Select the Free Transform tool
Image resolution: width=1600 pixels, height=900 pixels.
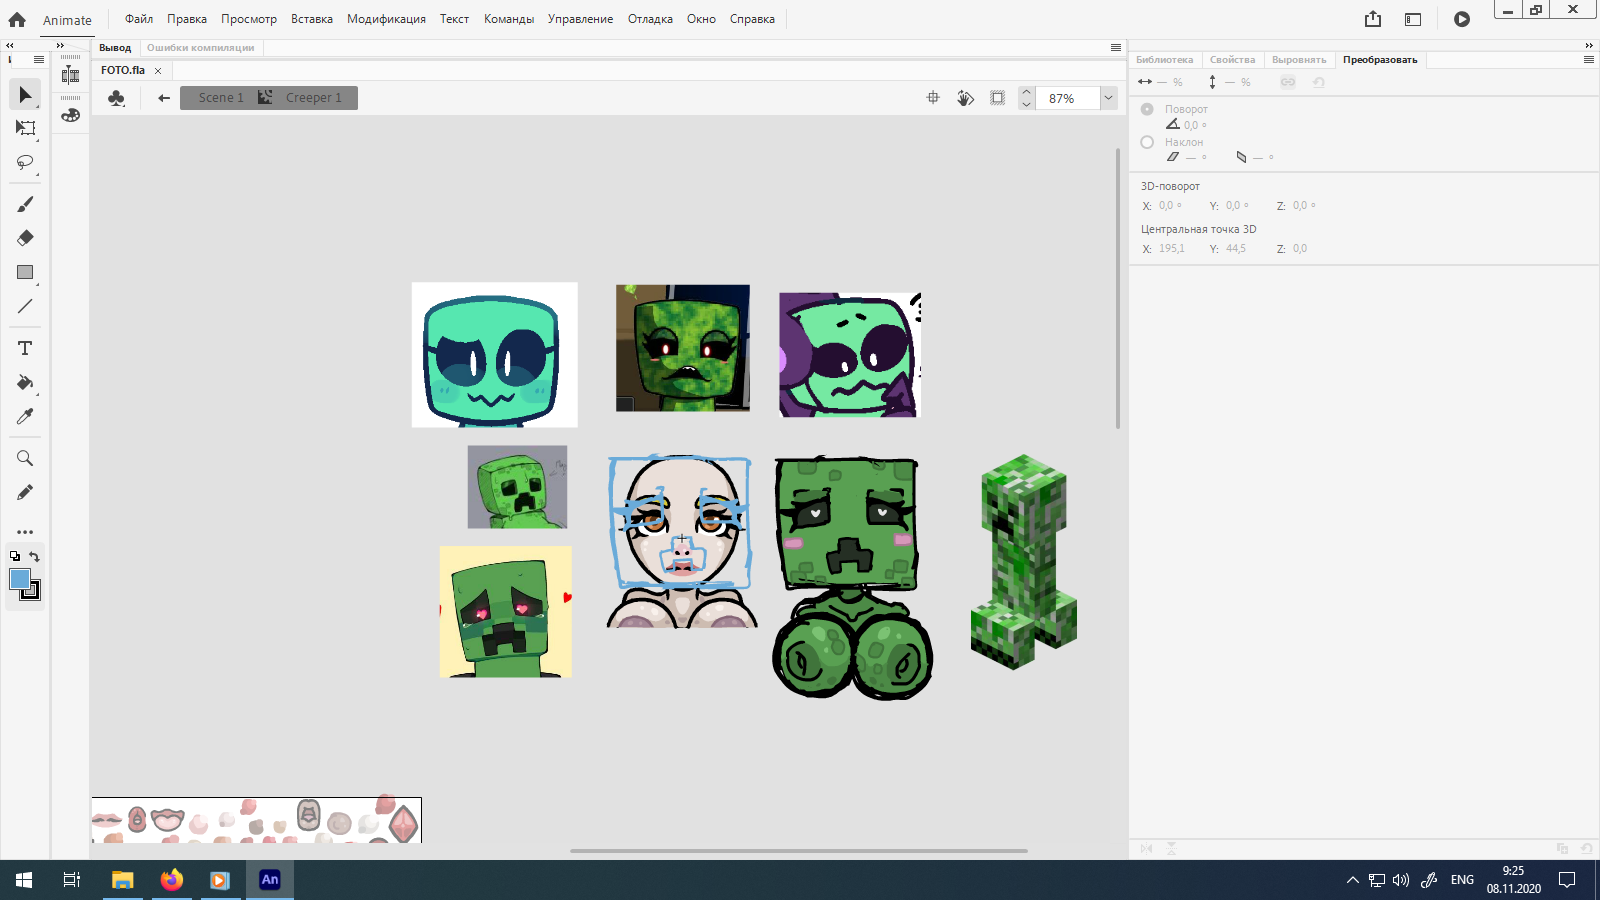[x=25, y=128]
